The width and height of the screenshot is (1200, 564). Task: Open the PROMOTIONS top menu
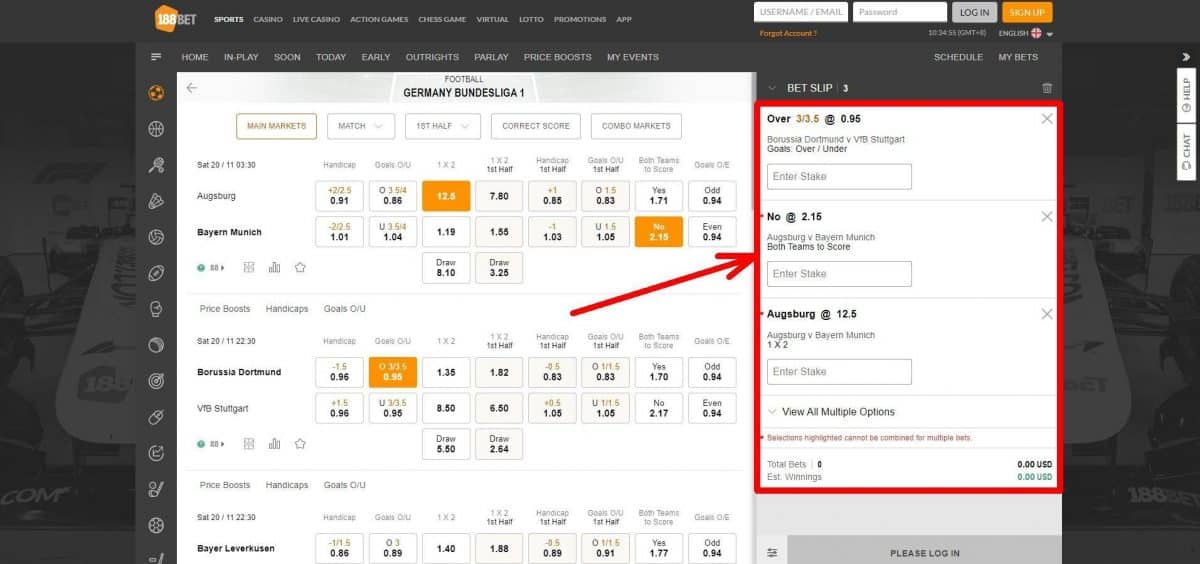[580, 19]
